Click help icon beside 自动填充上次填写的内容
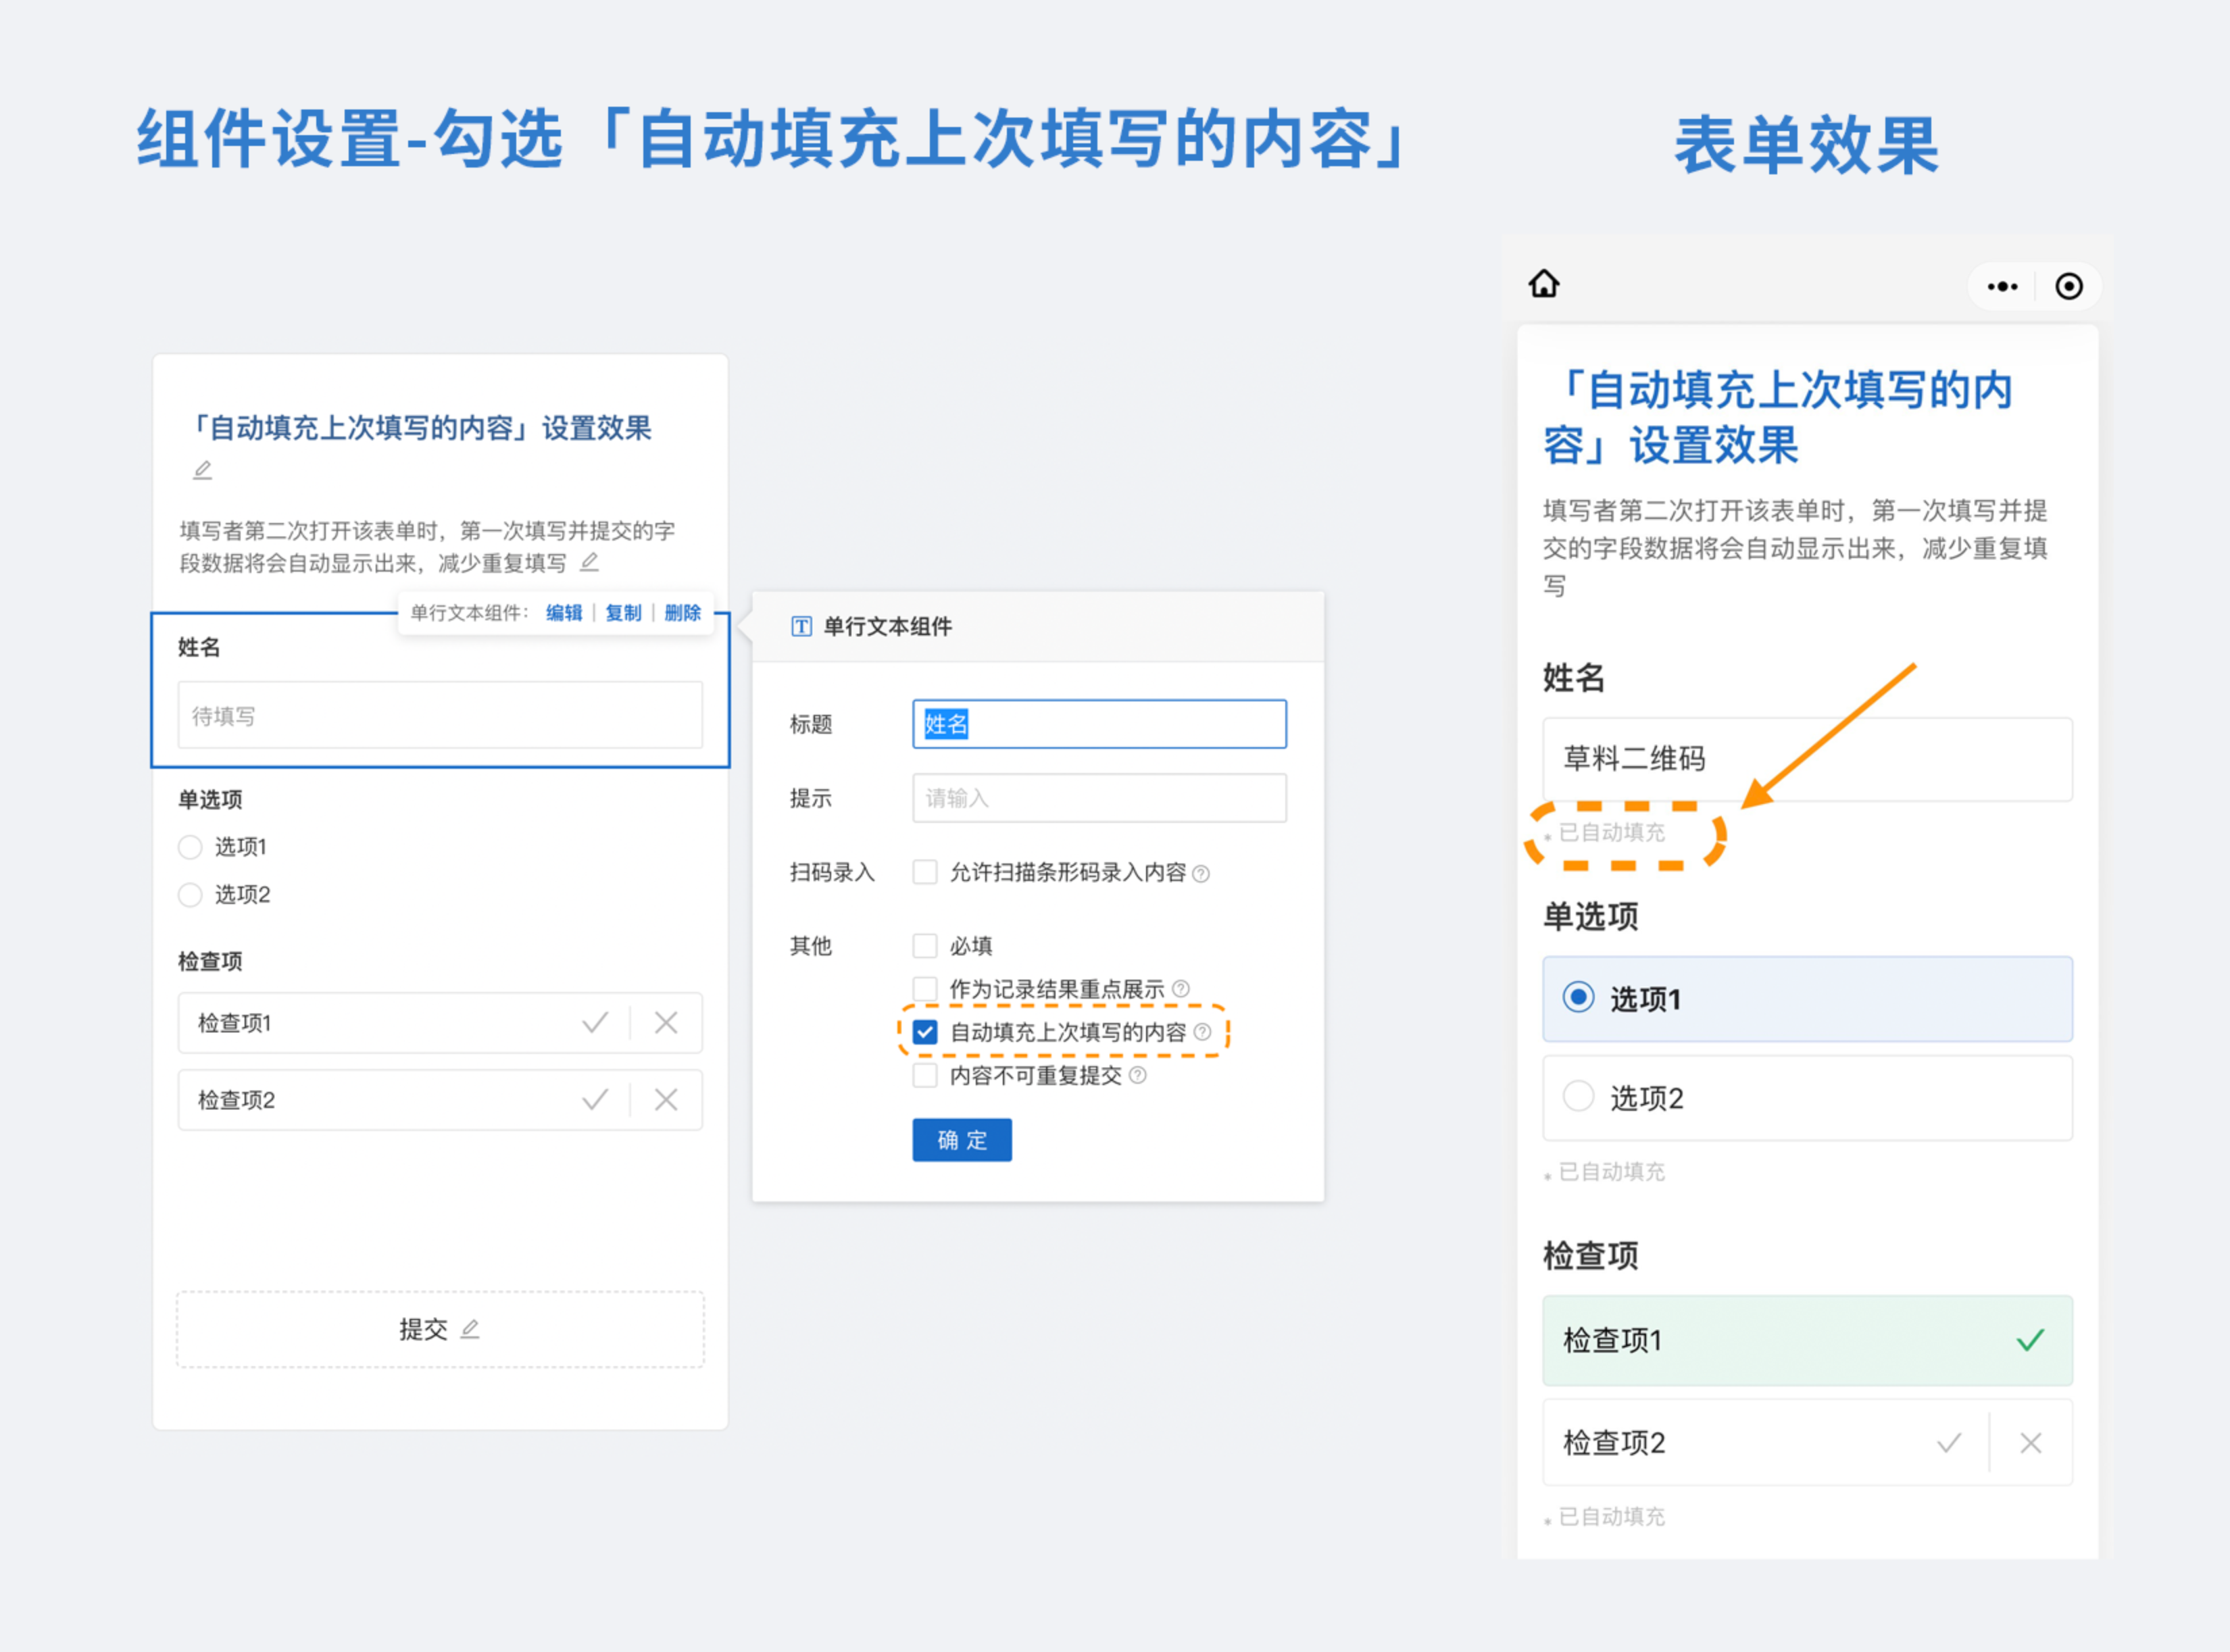 point(1203,1032)
